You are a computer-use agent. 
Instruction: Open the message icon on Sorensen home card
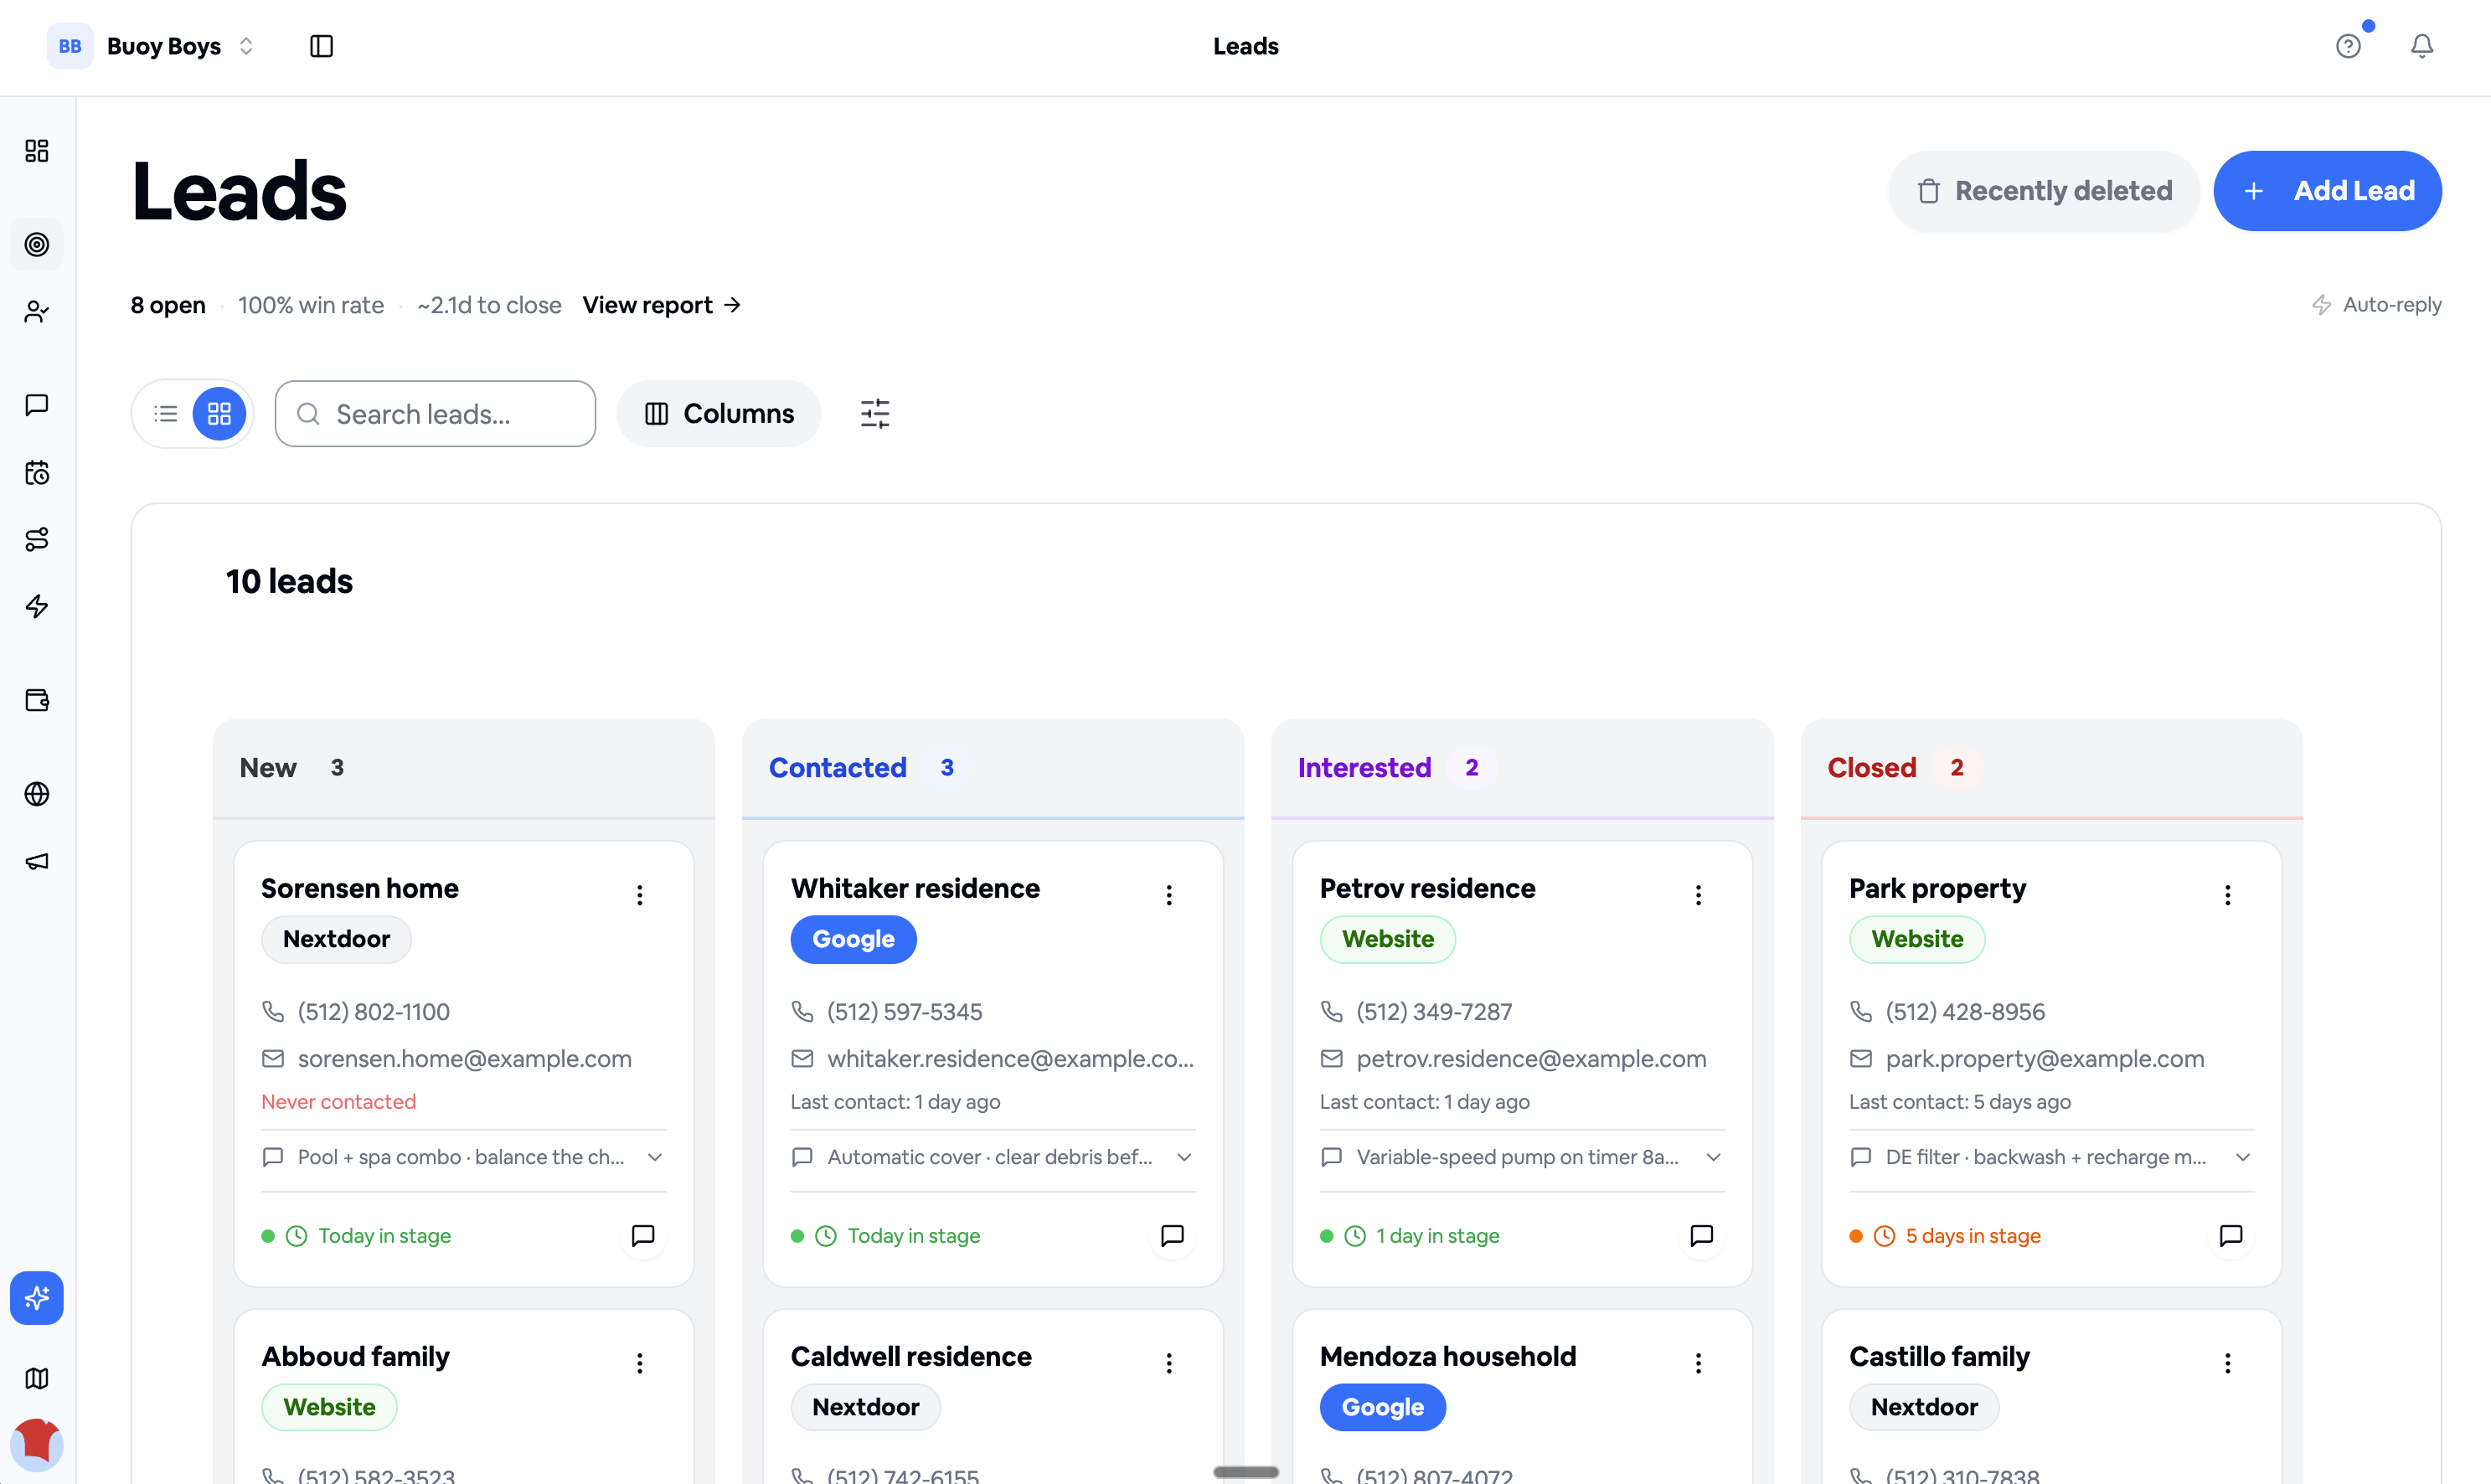[x=643, y=1235]
